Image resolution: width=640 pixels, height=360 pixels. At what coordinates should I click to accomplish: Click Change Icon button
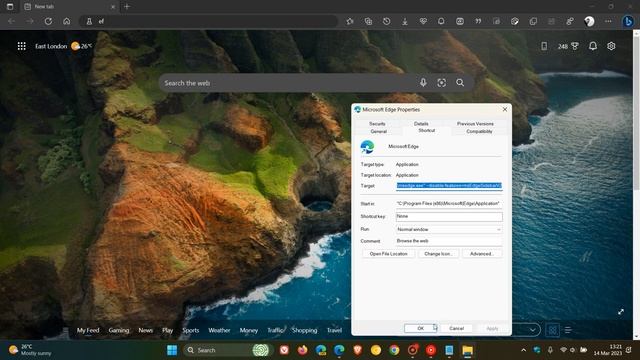(x=438, y=254)
